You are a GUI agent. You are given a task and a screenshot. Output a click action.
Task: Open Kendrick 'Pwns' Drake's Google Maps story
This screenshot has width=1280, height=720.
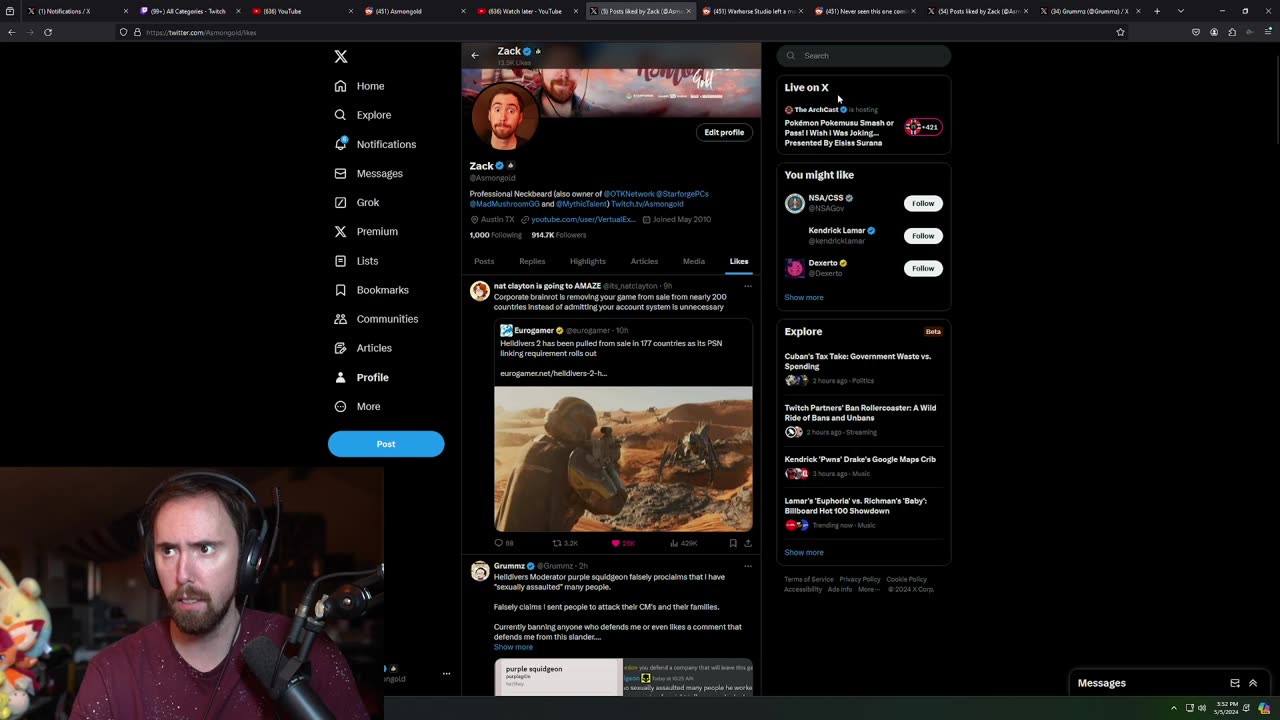pos(860,459)
